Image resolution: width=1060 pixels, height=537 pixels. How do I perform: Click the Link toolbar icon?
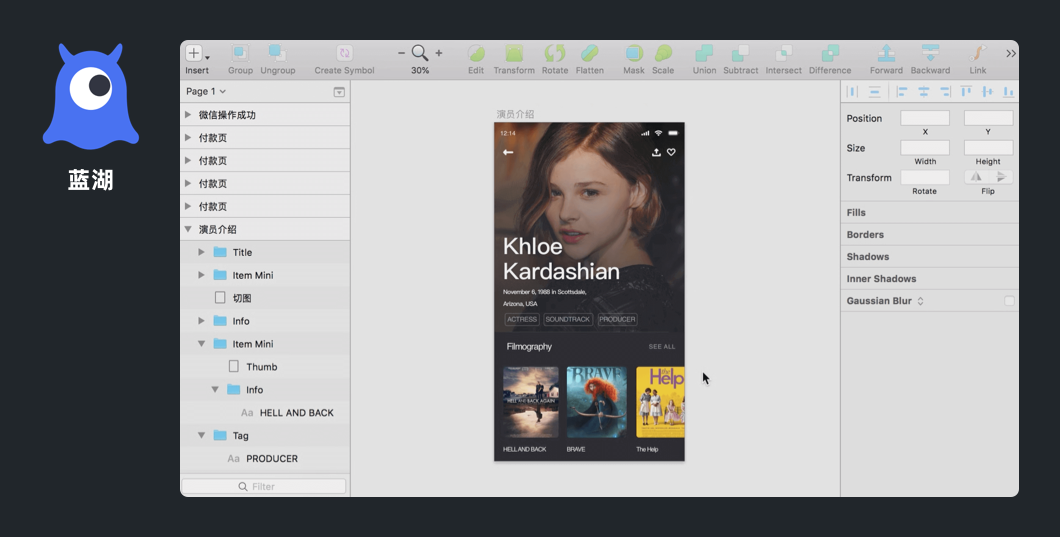tap(978, 53)
